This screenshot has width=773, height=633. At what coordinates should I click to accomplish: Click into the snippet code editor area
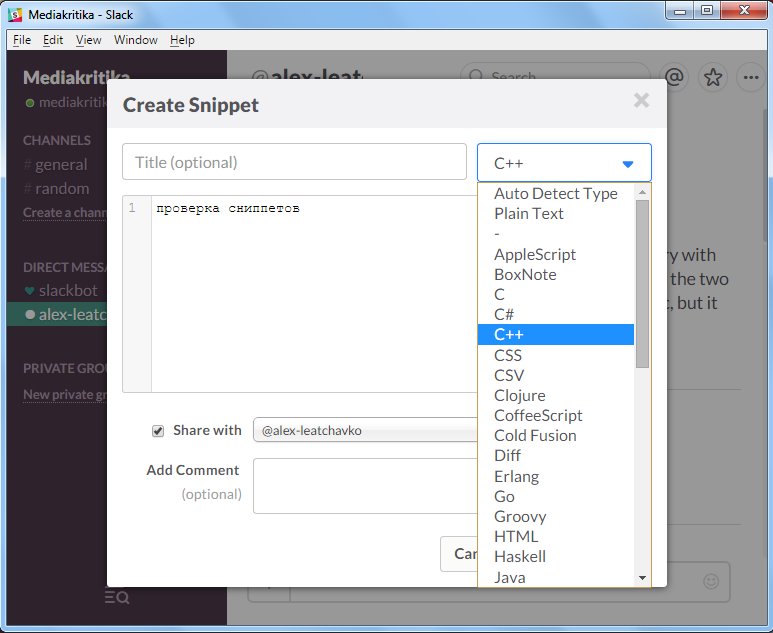(314, 294)
